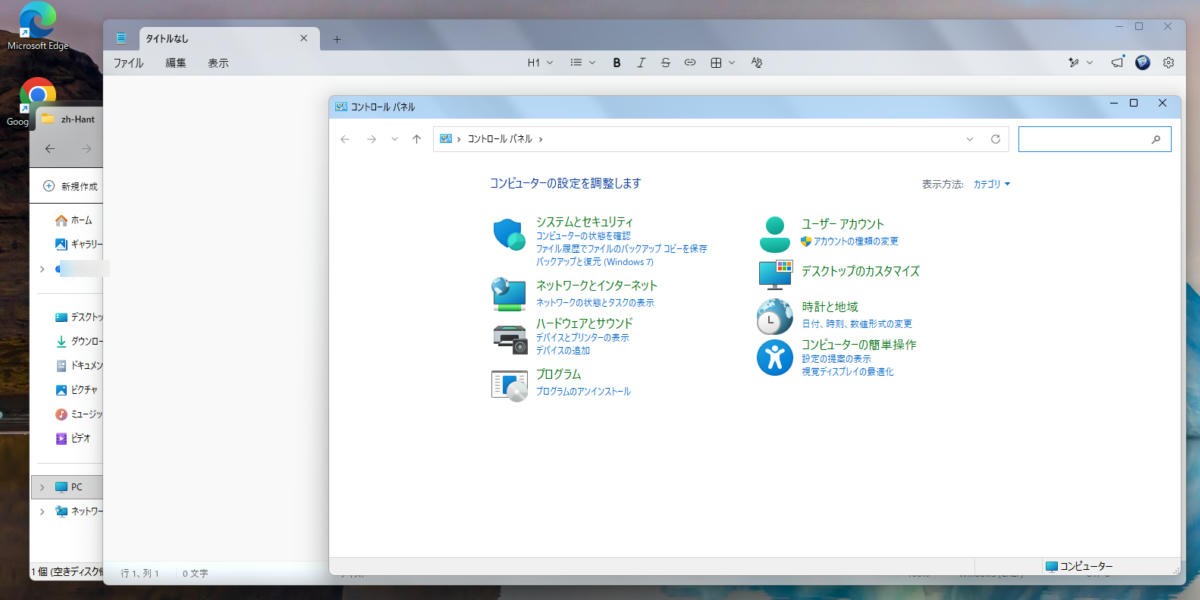Viewport: 1200px width, 600px height.
Task: Open Copilot rewrite dropdown in Notepad
Action: point(1080,63)
